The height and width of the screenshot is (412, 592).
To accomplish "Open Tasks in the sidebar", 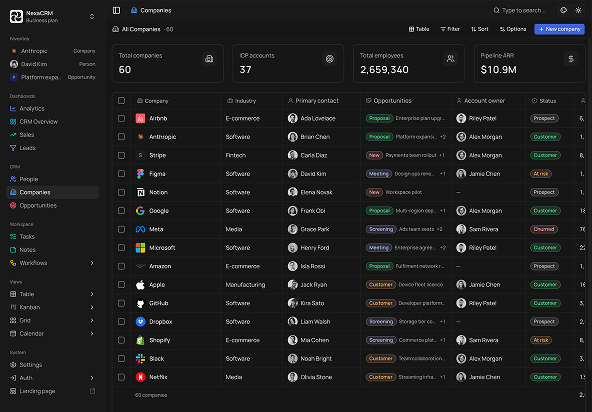I will [52, 237].
